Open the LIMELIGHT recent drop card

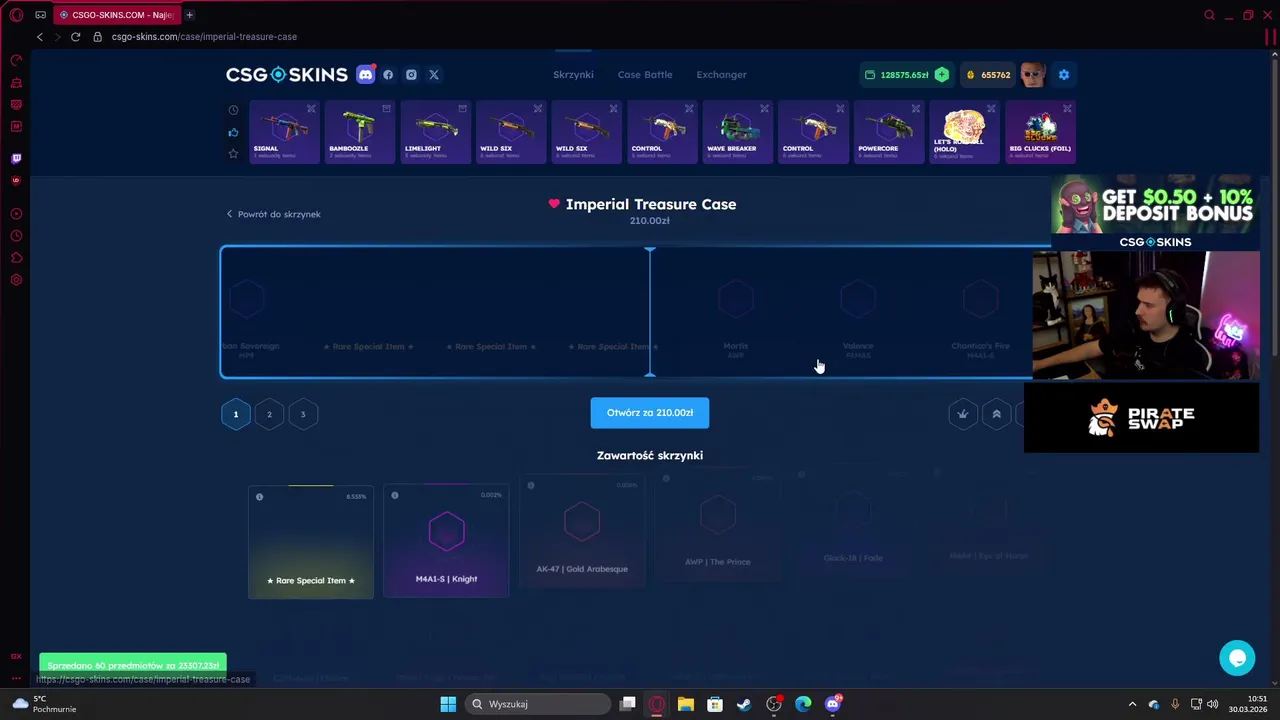click(x=435, y=131)
